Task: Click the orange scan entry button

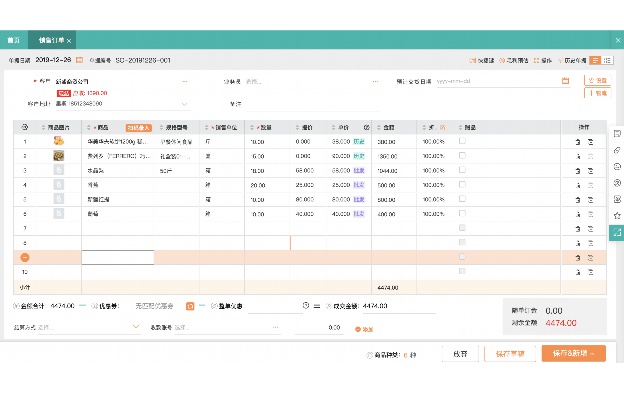Action: click(138, 128)
